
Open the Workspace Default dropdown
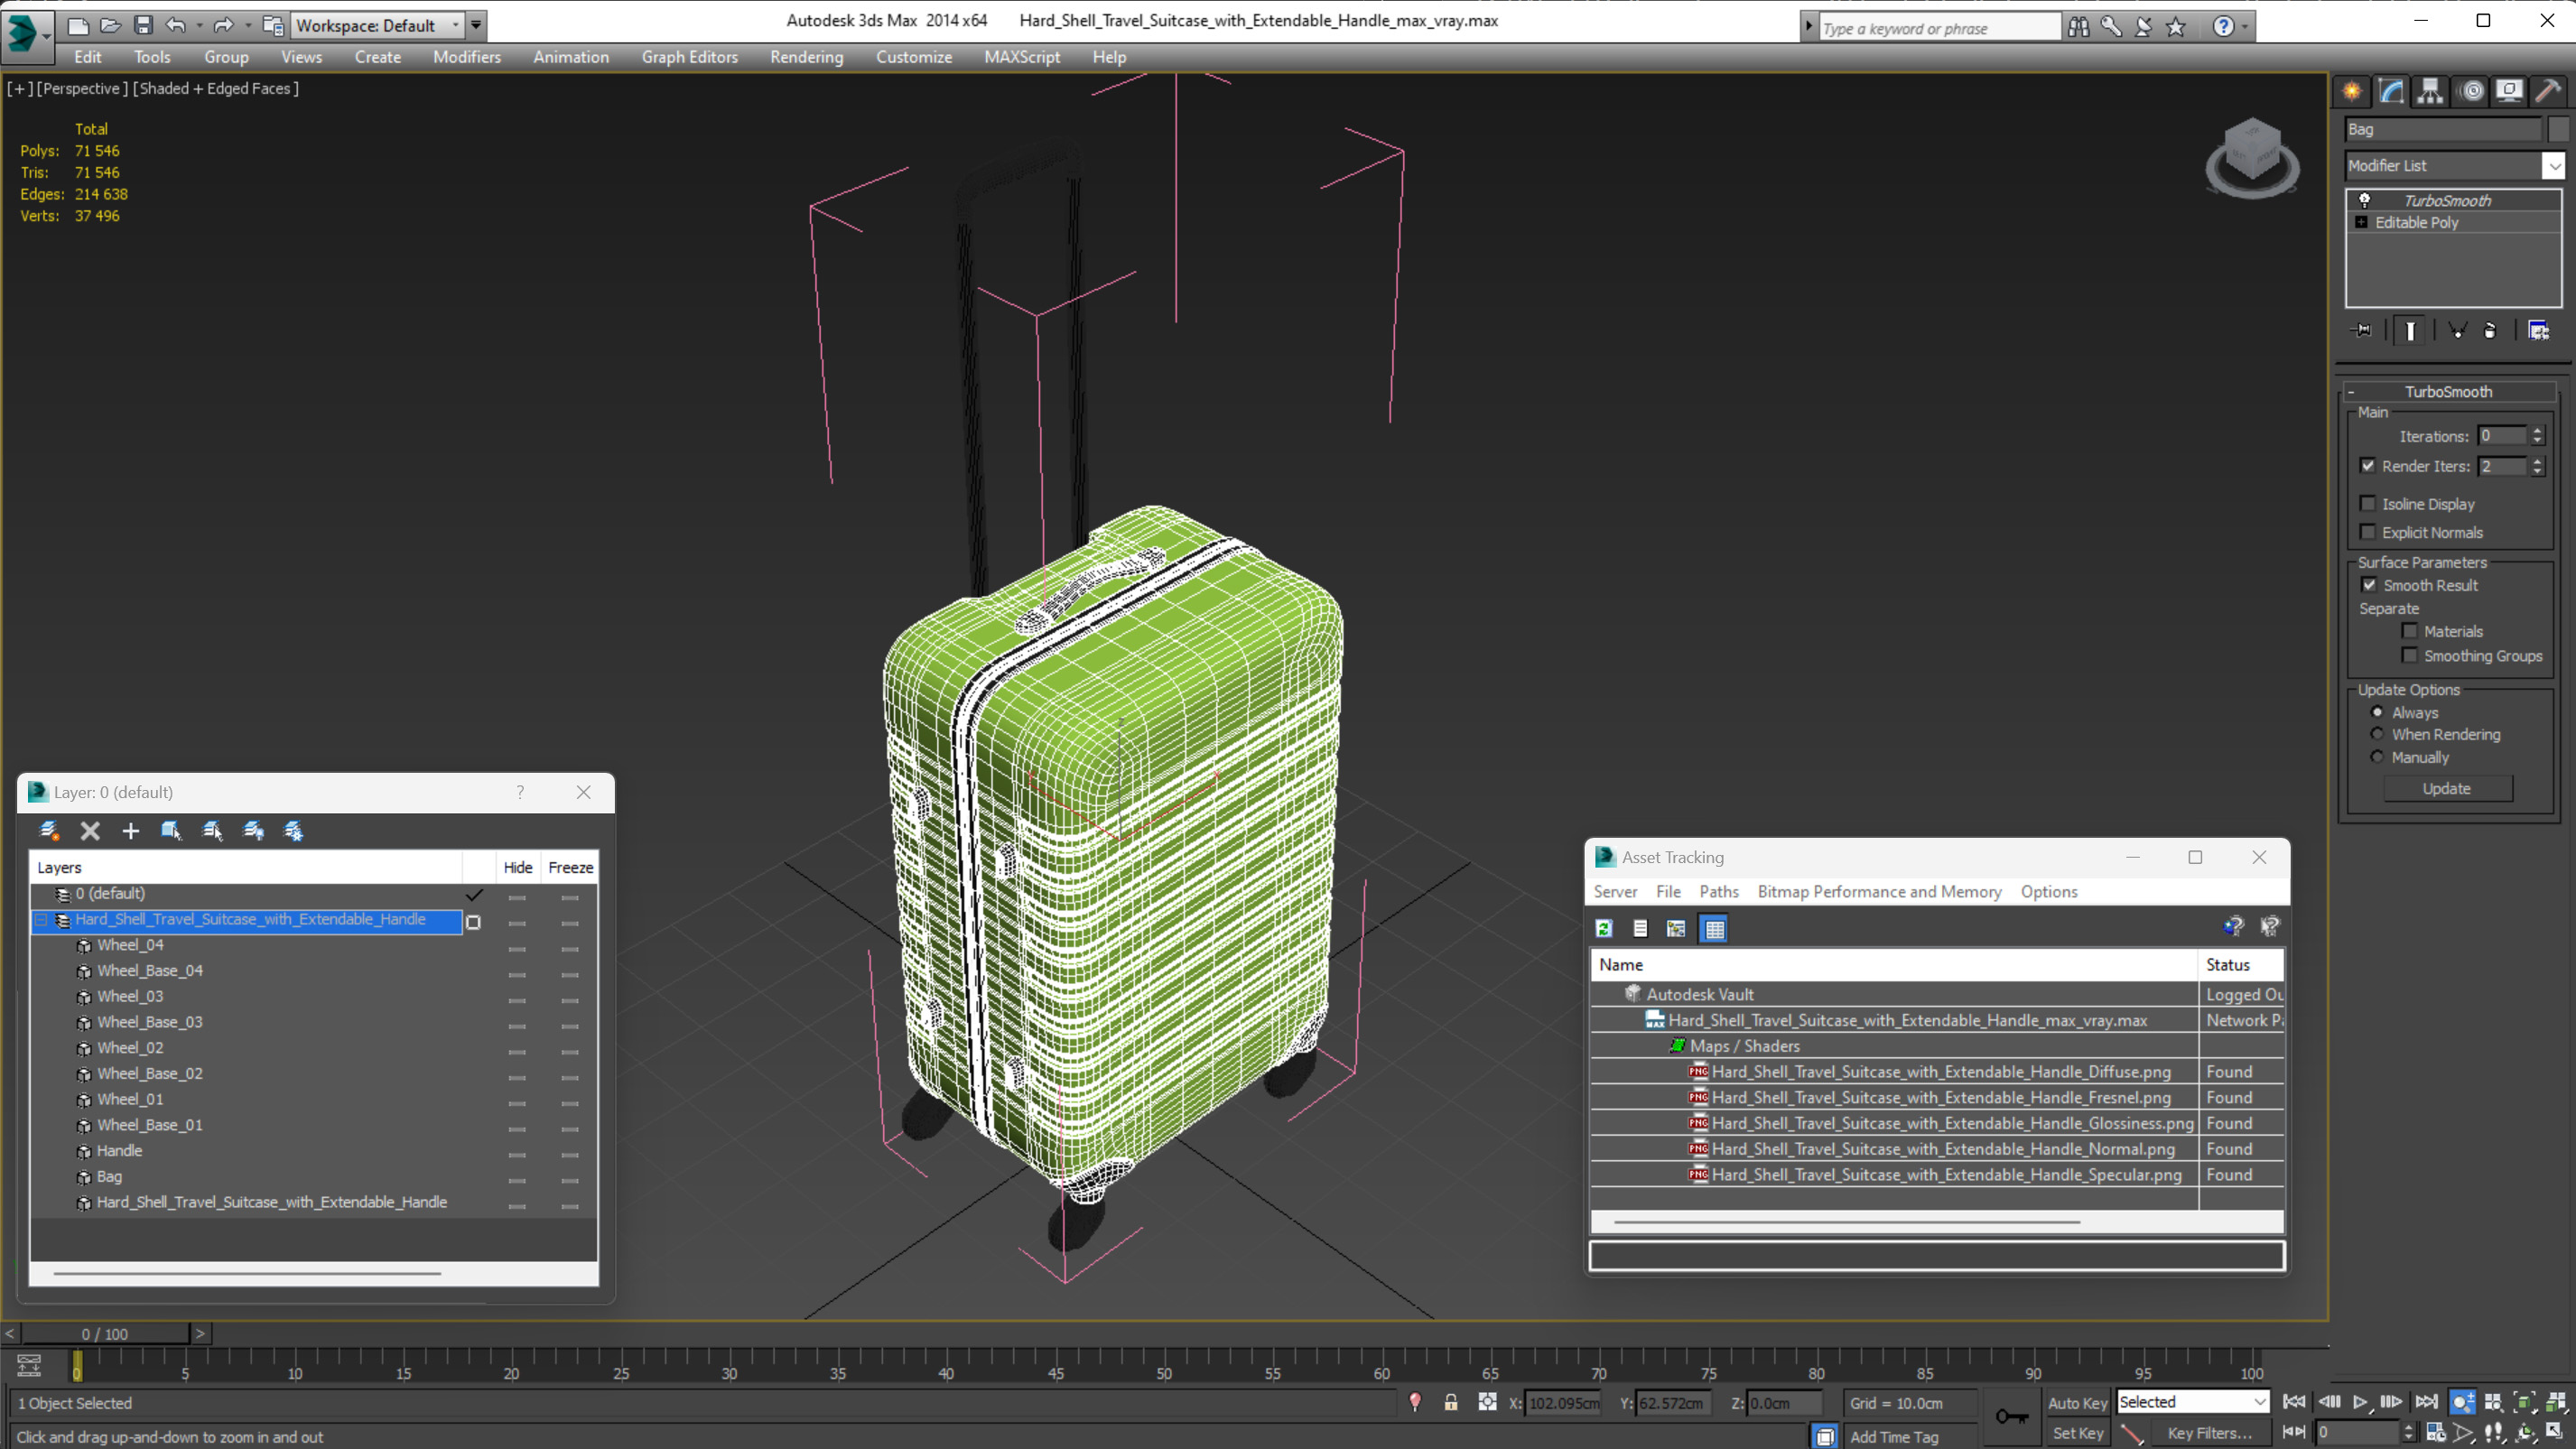click(x=455, y=26)
